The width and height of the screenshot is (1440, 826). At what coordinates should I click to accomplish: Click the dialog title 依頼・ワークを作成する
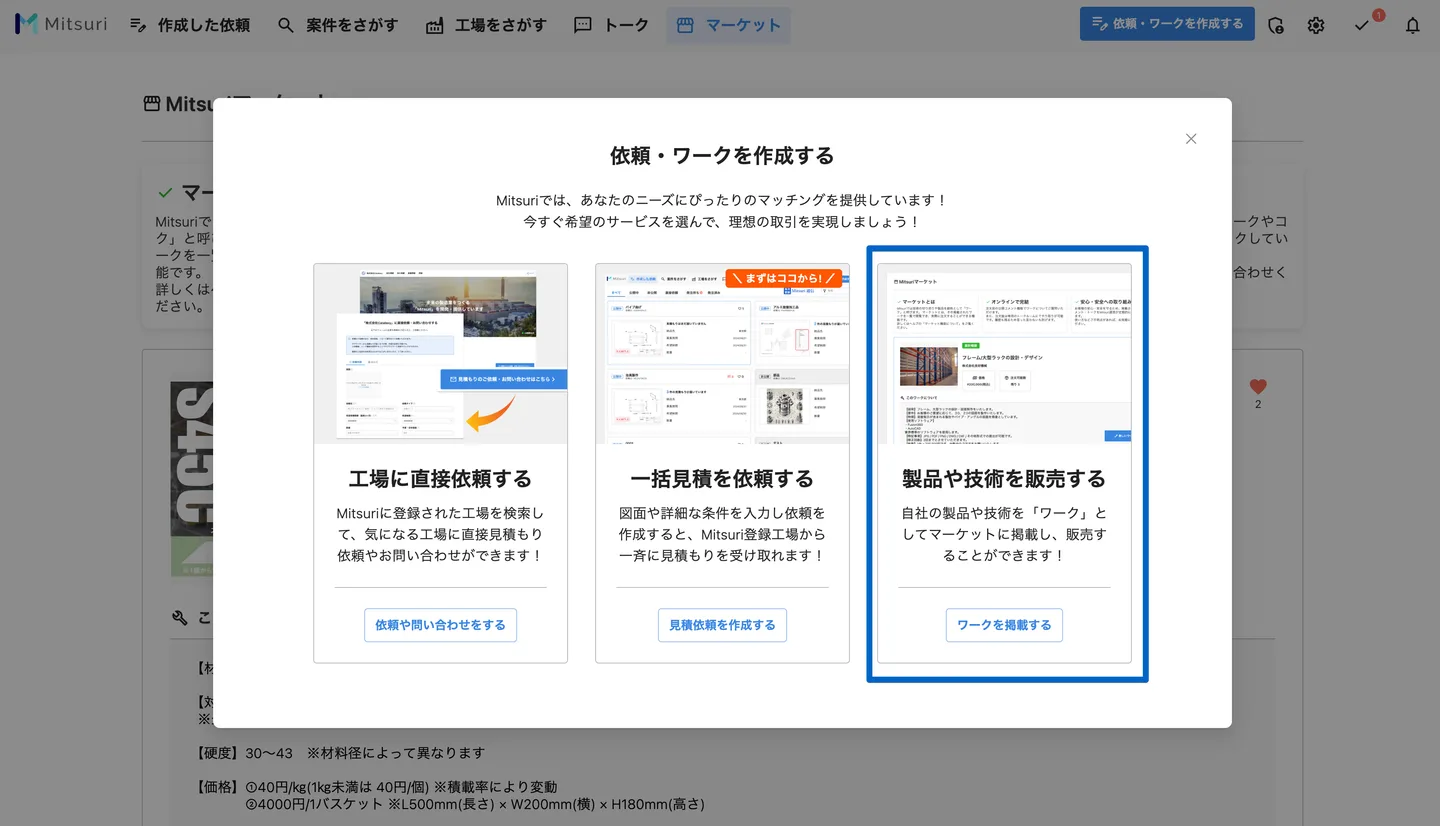click(722, 156)
